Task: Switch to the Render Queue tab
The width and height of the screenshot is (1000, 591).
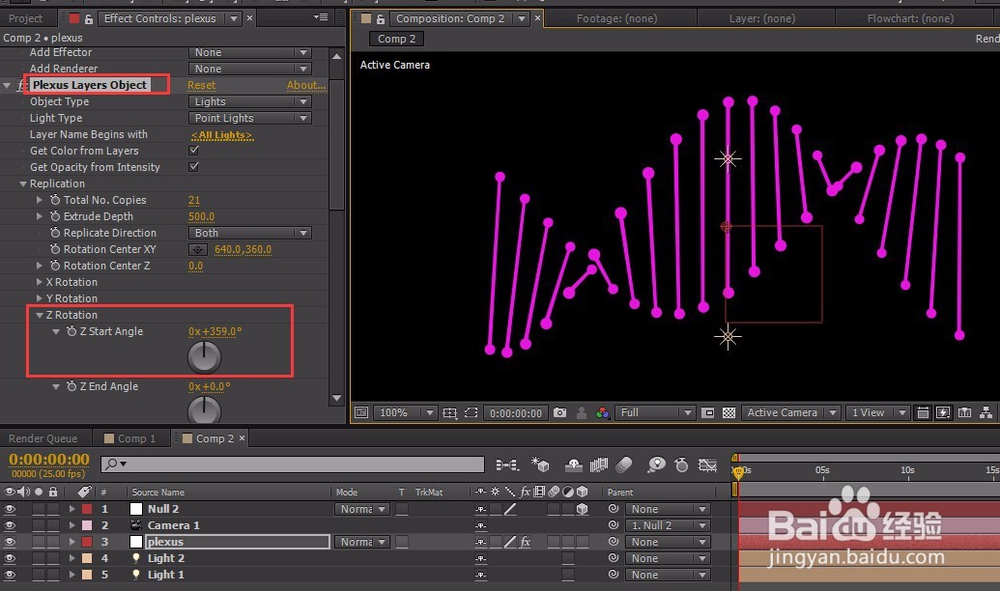Action: (43, 439)
